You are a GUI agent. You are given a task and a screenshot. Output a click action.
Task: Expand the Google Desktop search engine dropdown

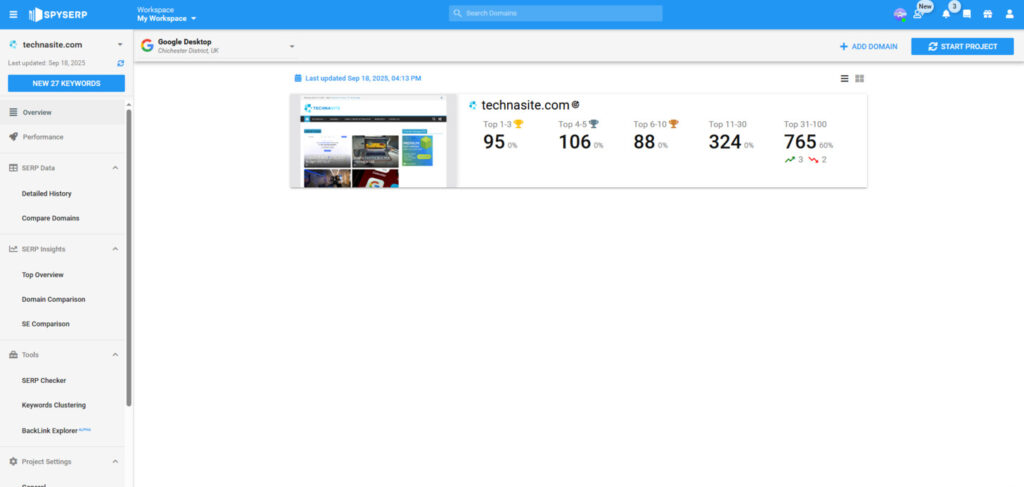292,46
